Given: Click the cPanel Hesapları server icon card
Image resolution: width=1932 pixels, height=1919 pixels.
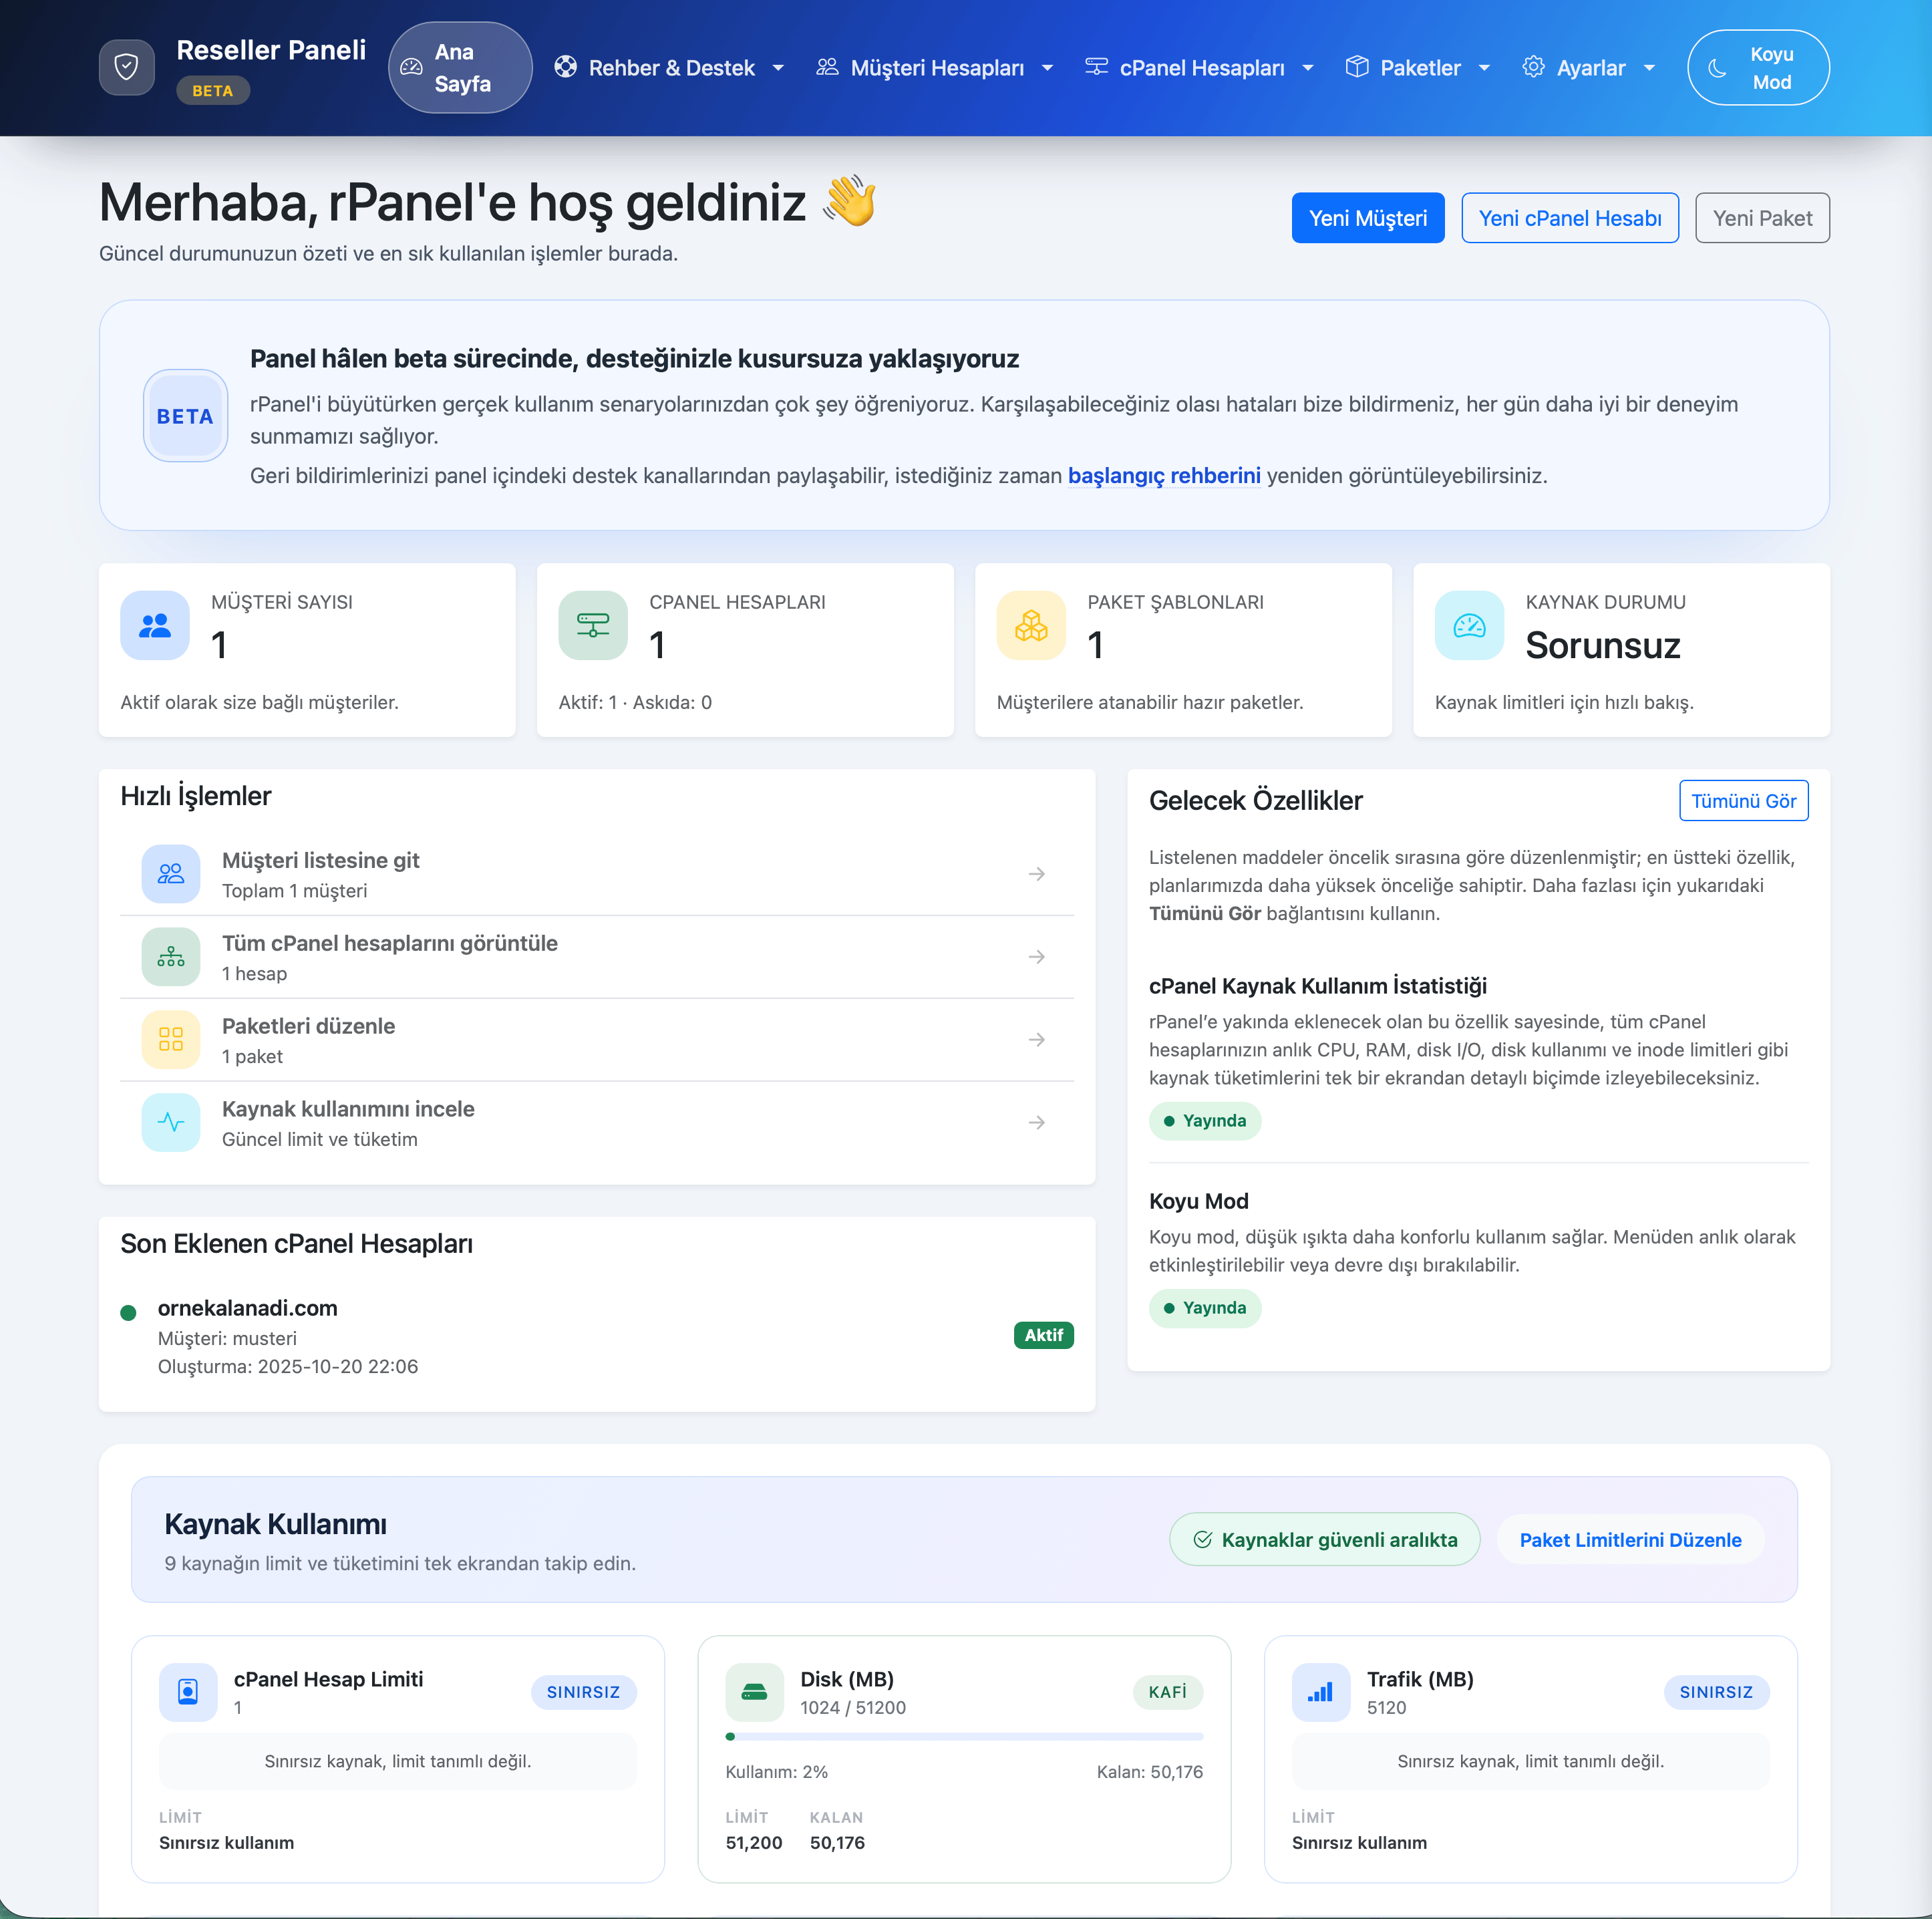Looking at the screenshot, I should pyautogui.click(x=592, y=625).
